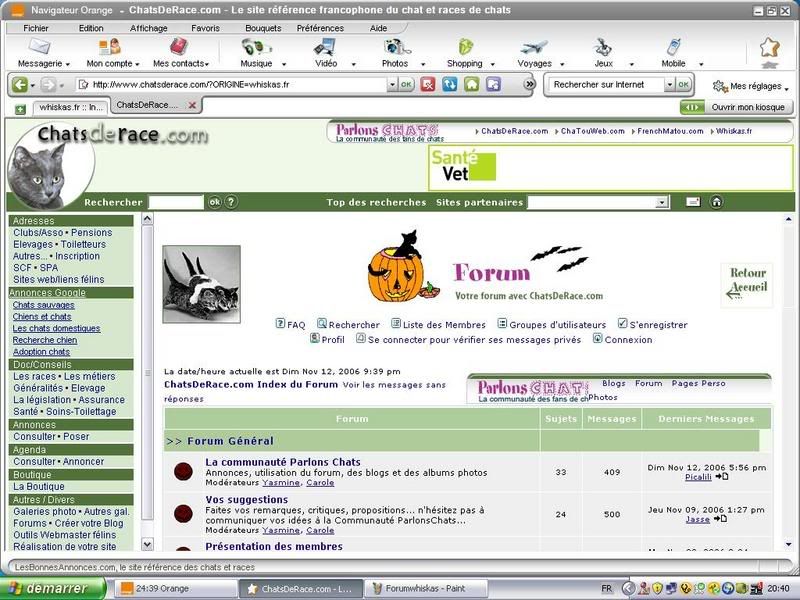The image size is (800, 600).
Task: Click the green home page icon
Action: click(x=471, y=84)
